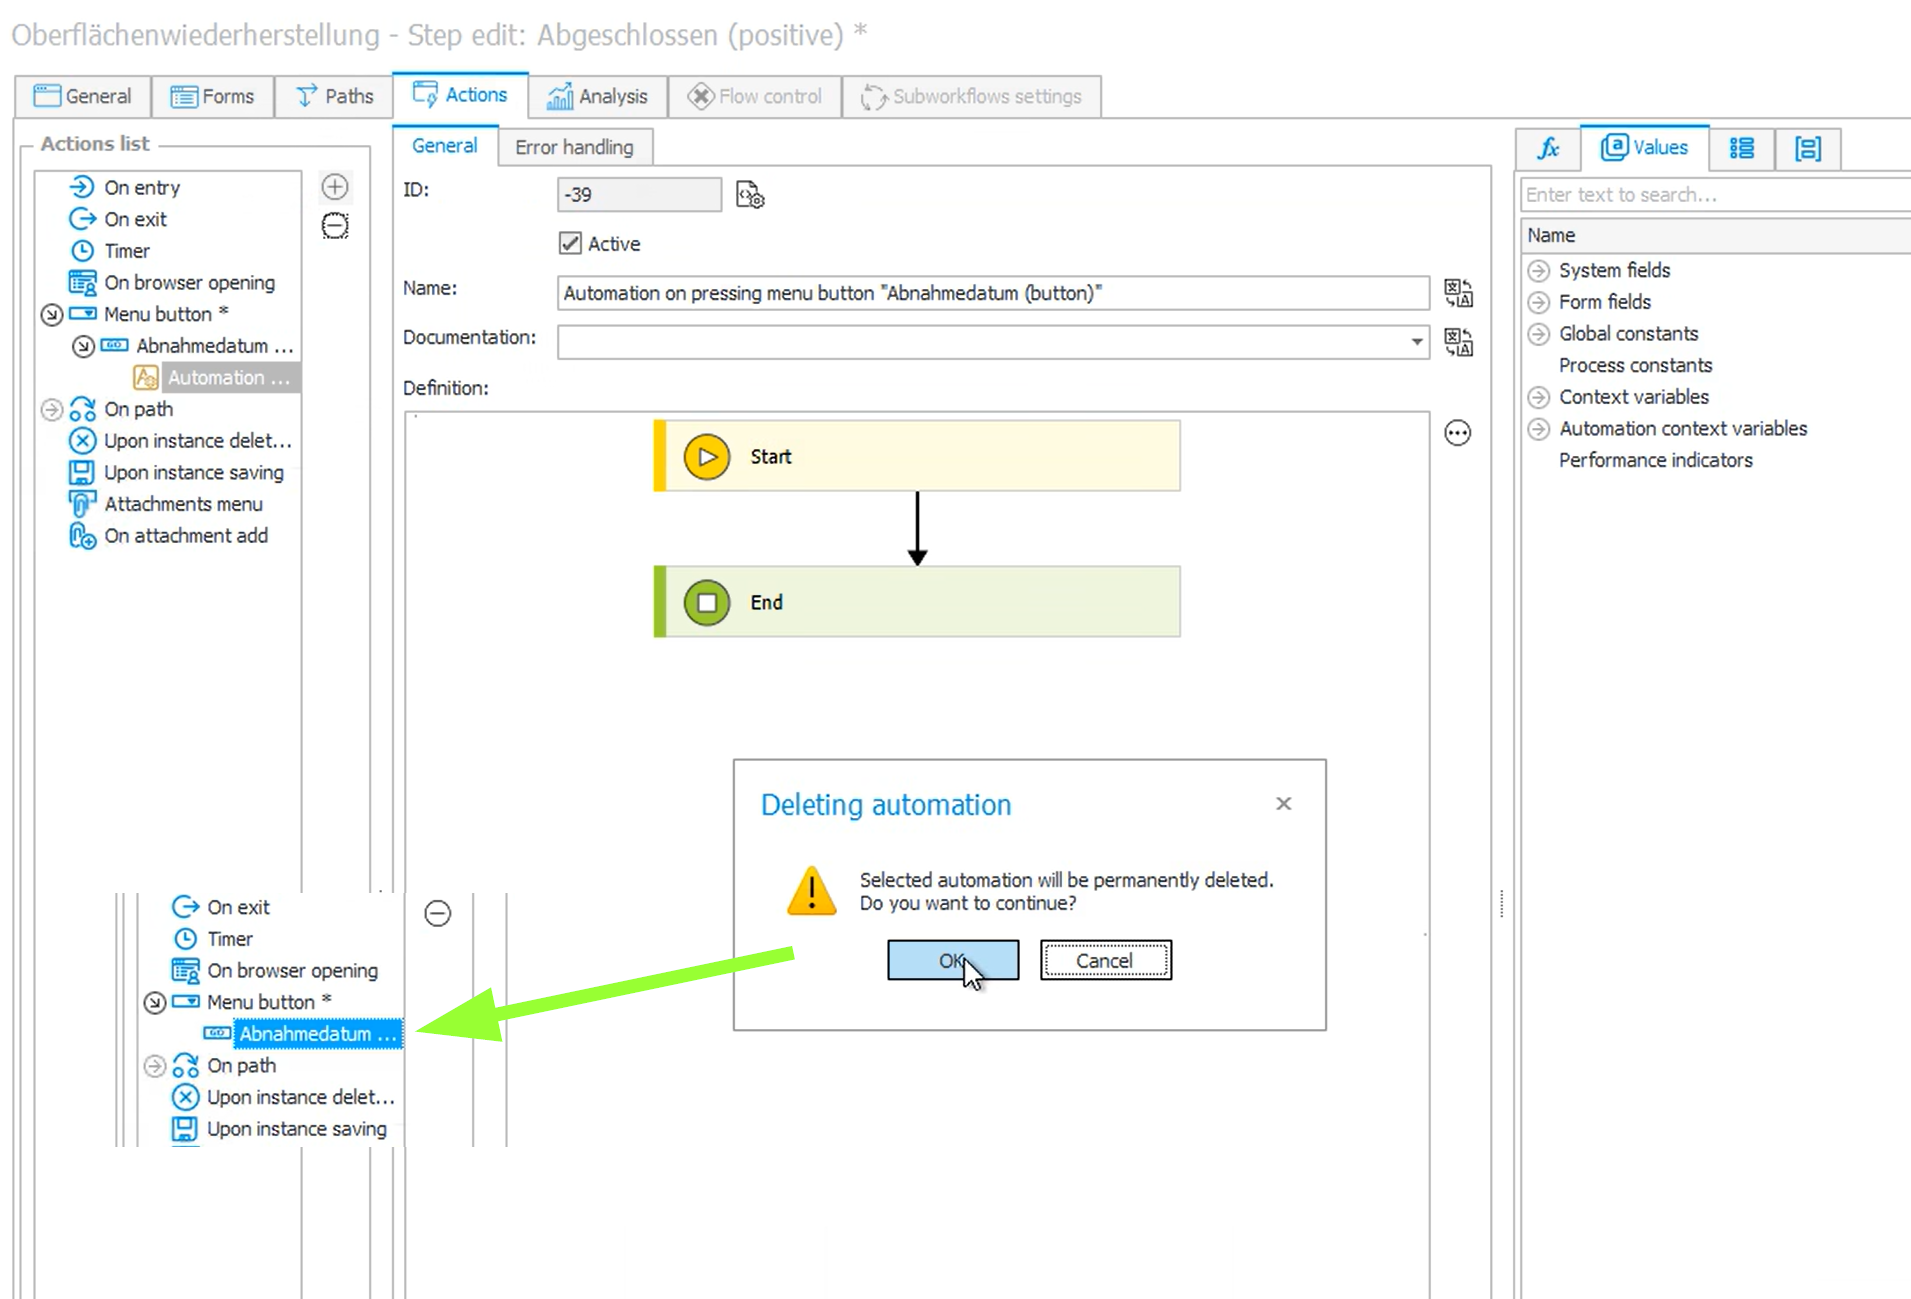1911x1299 pixels.
Task: Click the translate icon beside the Name field
Action: [1458, 293]
